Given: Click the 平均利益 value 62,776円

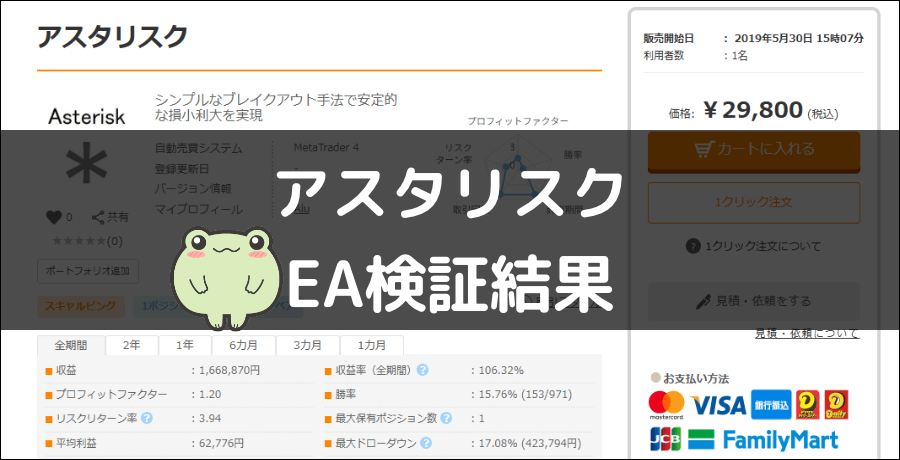Looking at the screenshot, I should pyautogui.click(x=221, y=443).
